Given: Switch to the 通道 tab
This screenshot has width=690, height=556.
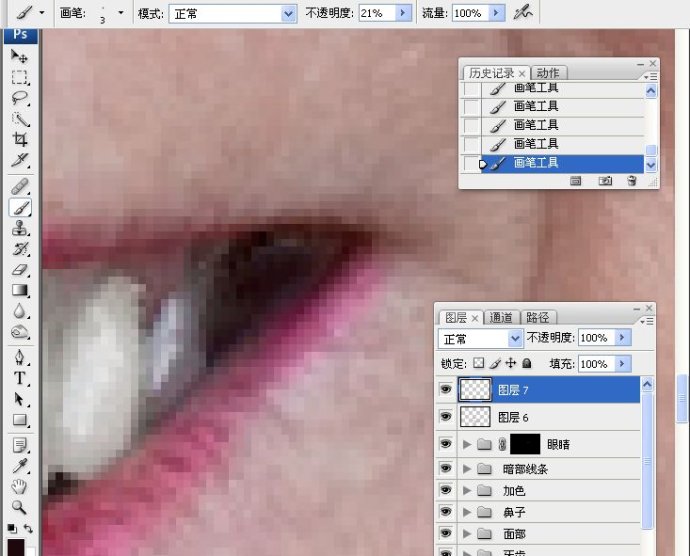Looking at the screenshot, I should [501, 317].
